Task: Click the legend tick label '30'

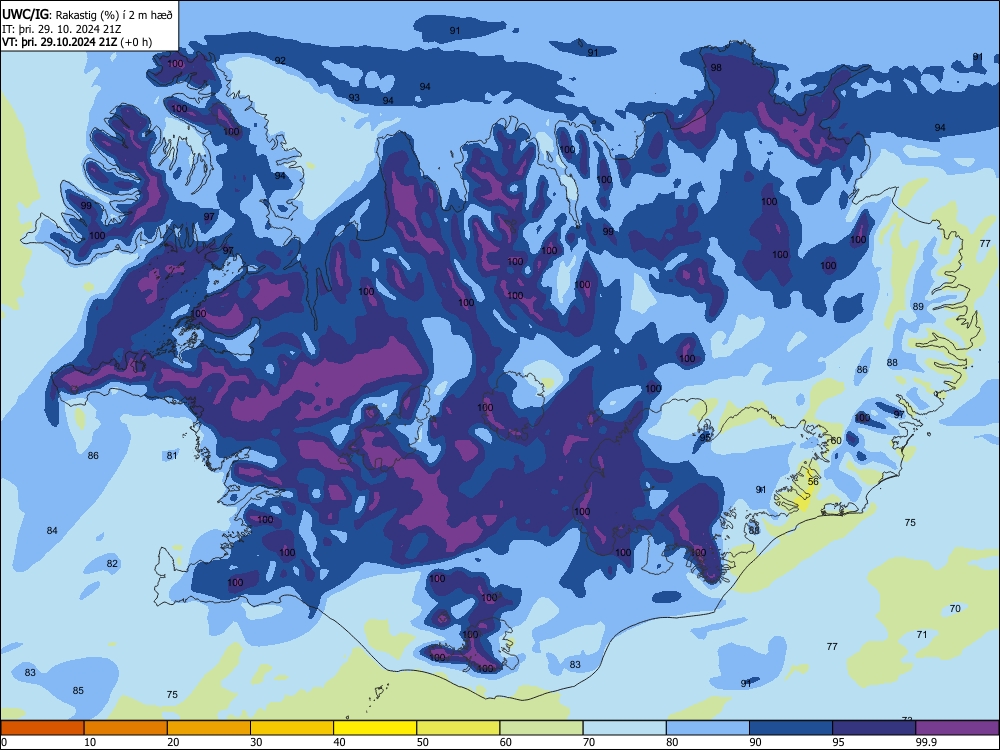Action: tap(256, 742)
